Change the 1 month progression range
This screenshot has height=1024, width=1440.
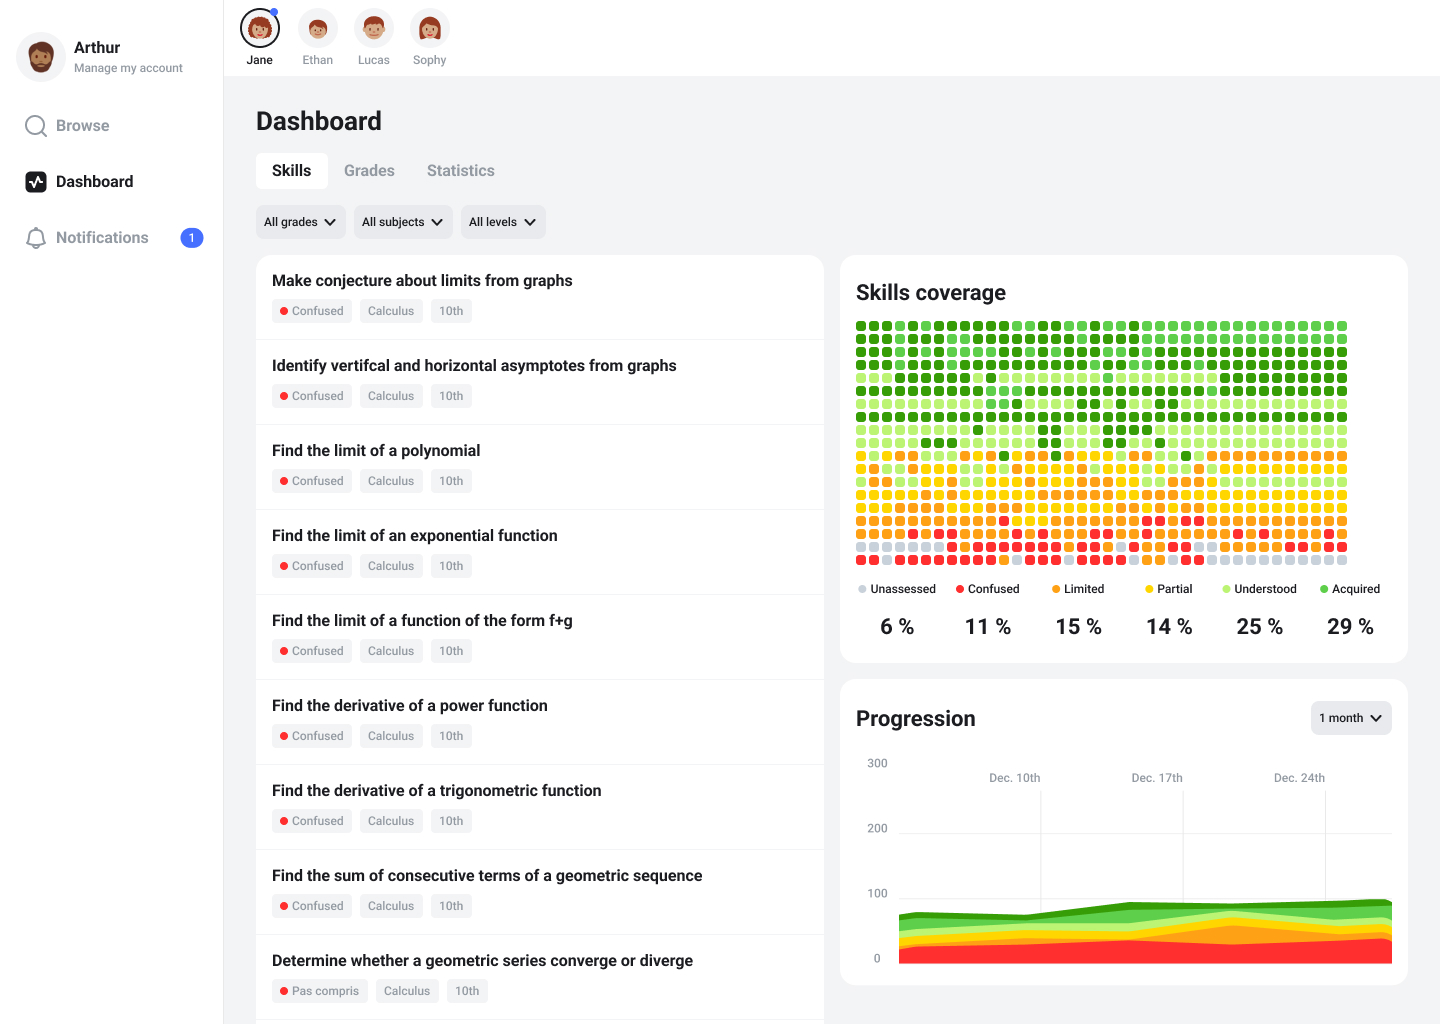pyautogui.click(x=1350, y=718)
